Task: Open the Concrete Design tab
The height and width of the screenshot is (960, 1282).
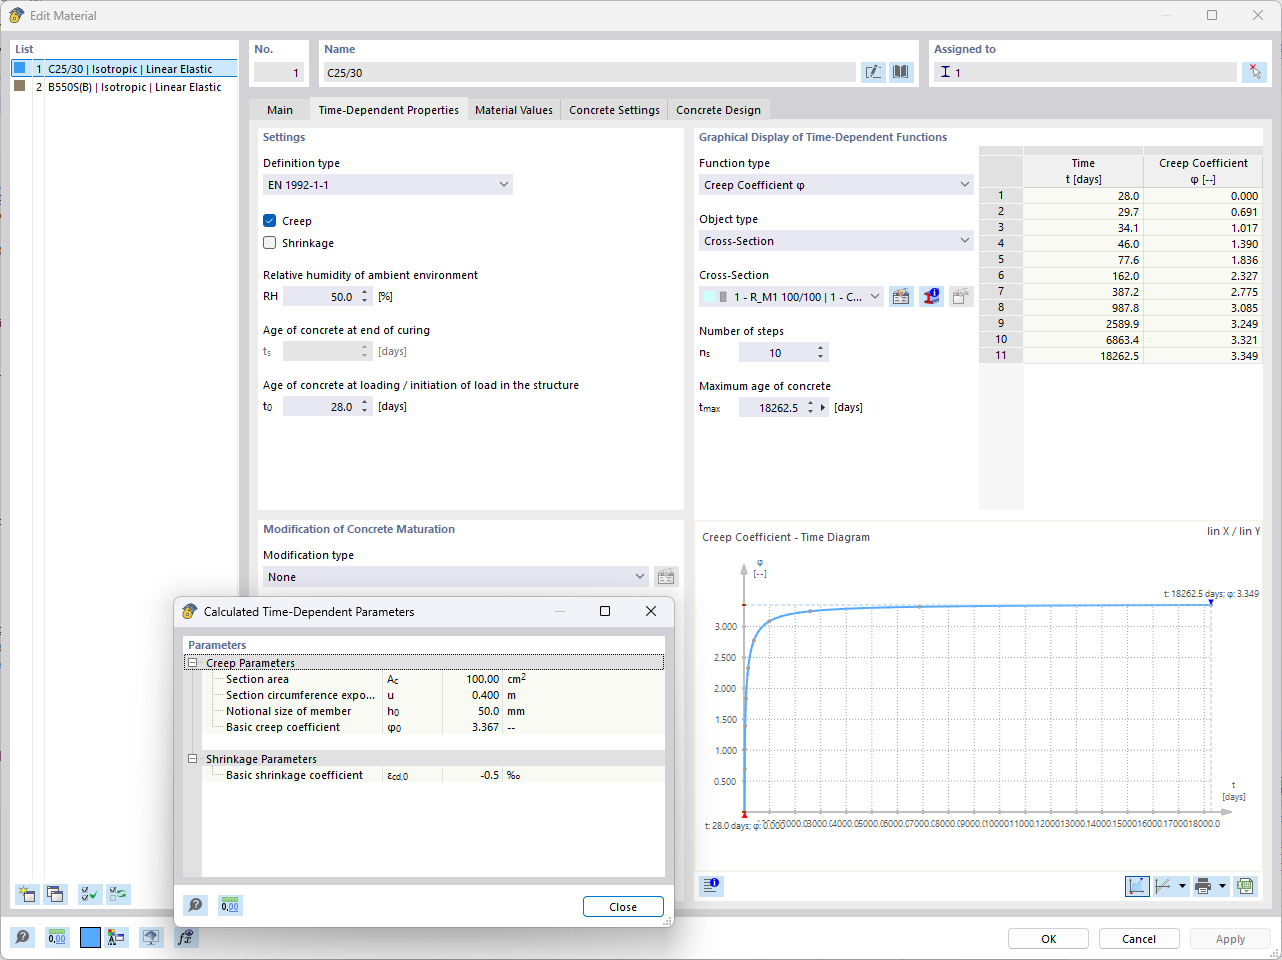Action: coord(718,110)
